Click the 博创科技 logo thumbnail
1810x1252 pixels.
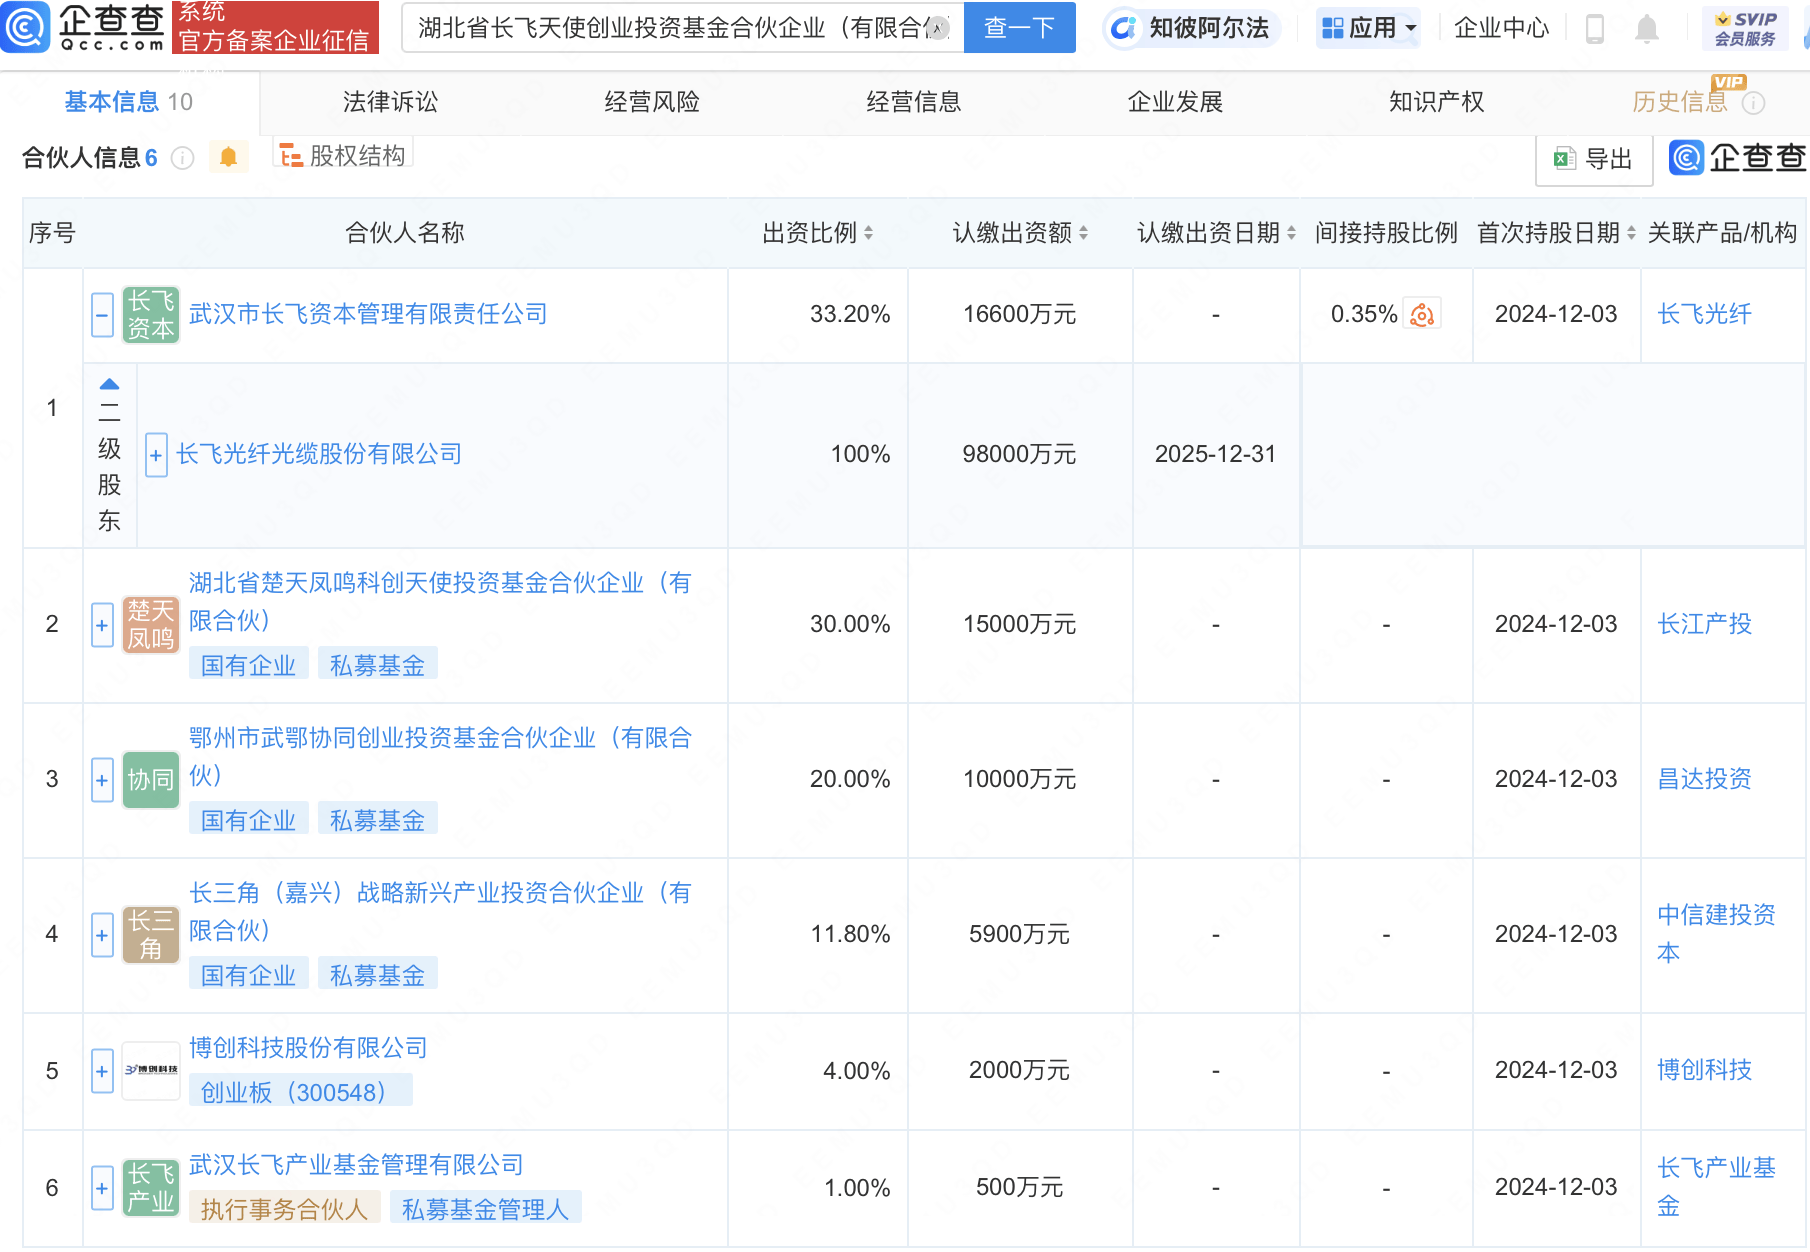tap(151, 1071)
